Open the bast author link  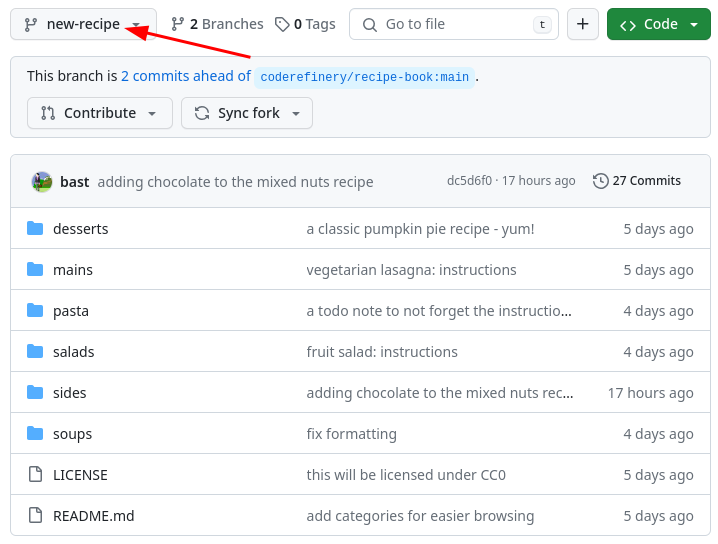tap(75, 182)
